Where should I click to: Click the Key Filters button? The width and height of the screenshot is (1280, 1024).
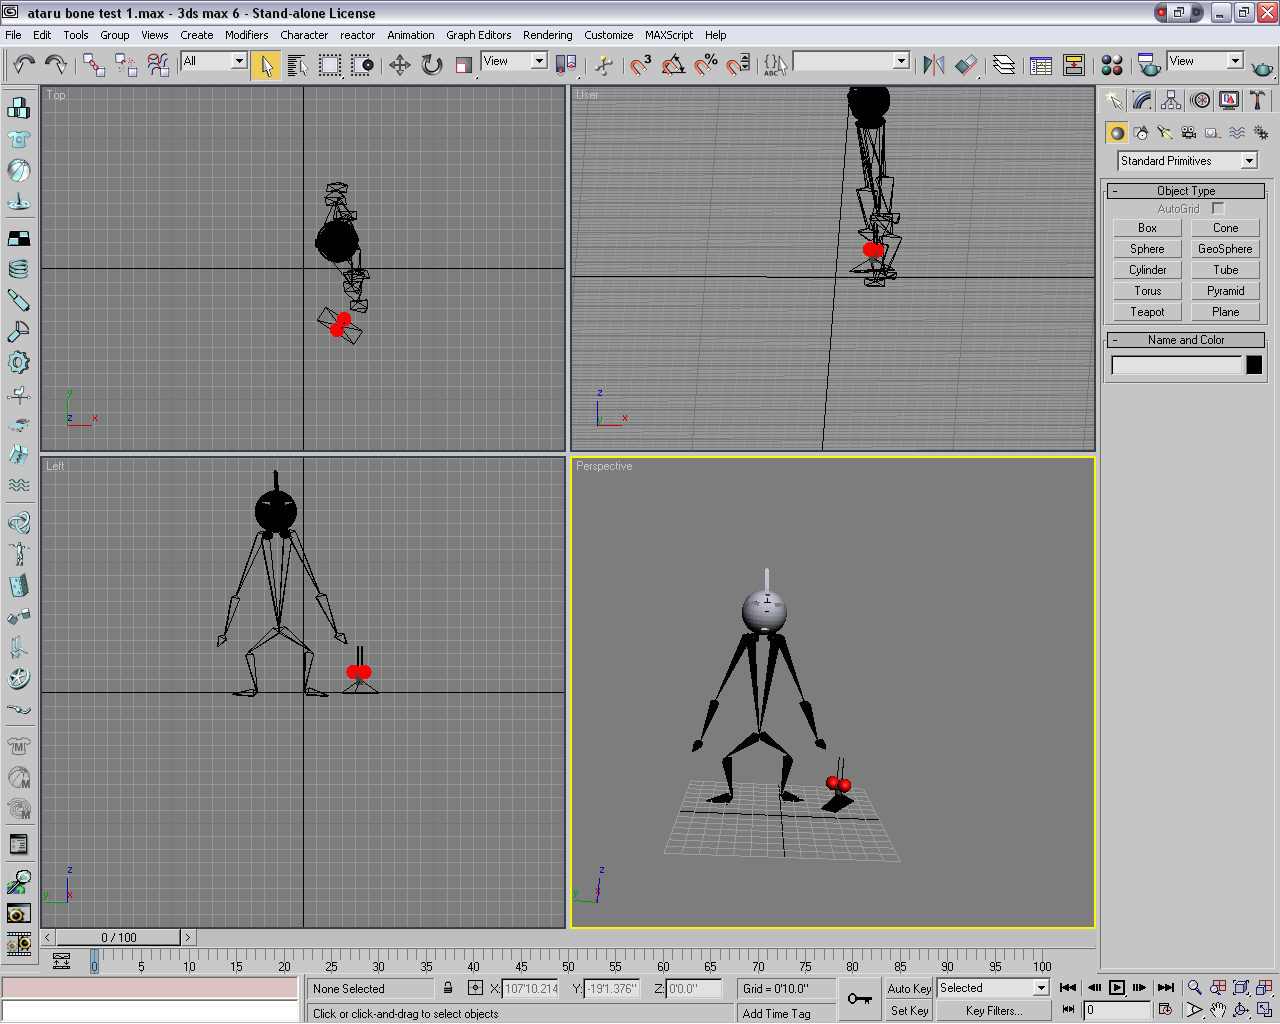pyautogui.click(x=993, y=1011)
